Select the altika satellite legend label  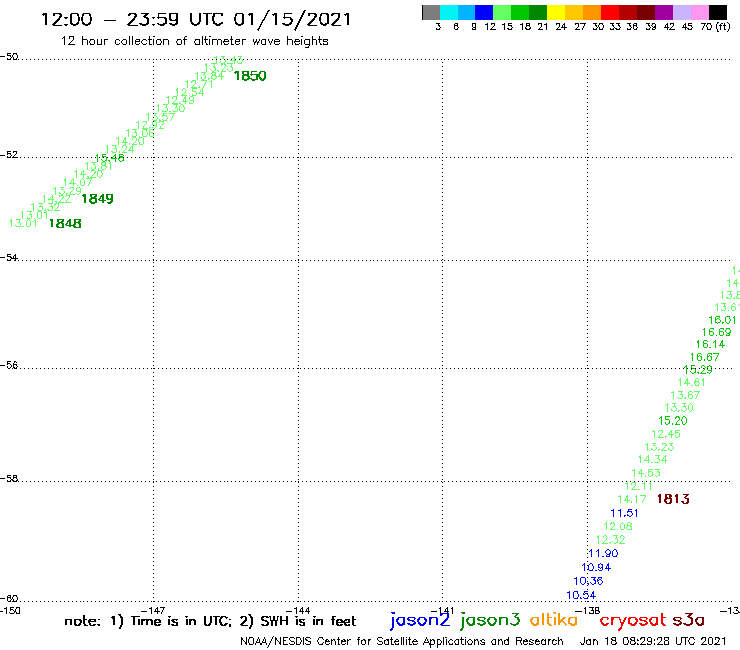[x=553, y=619]
